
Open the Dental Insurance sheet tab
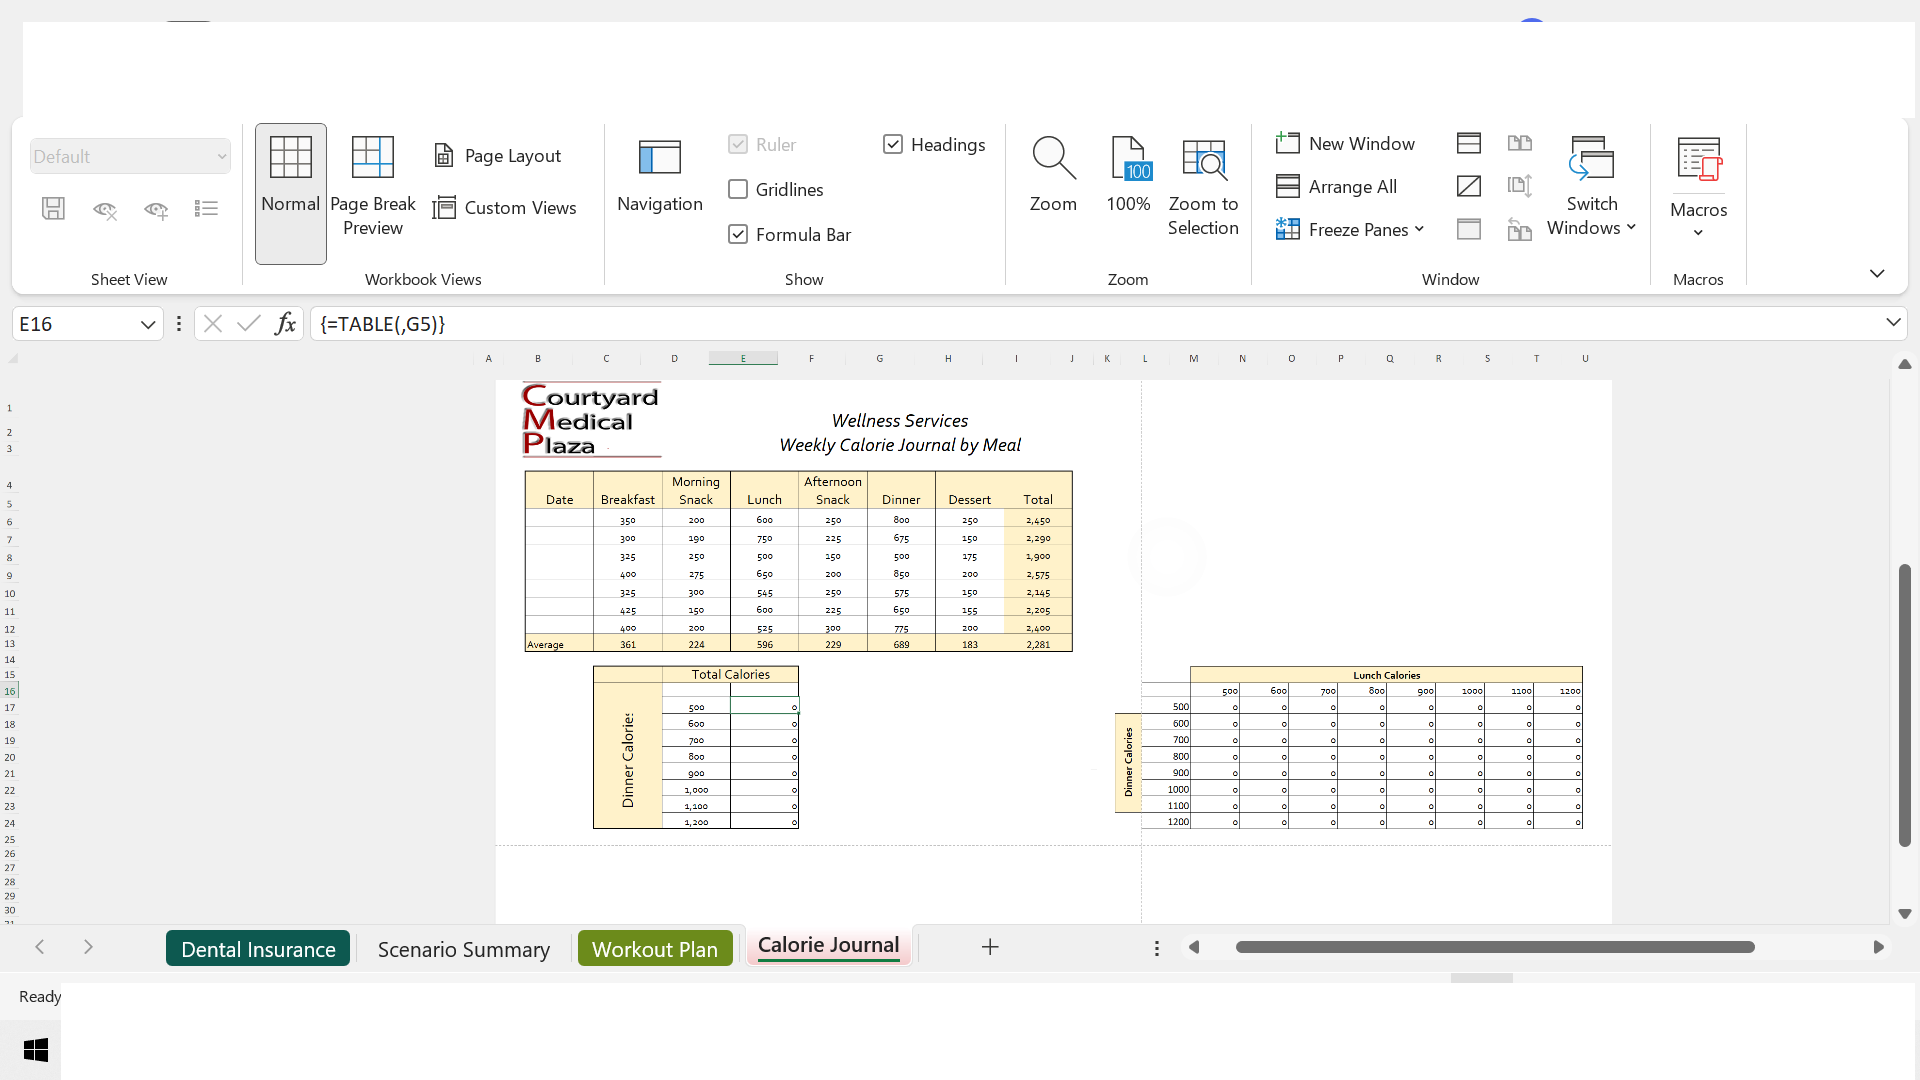[x=258, y=949]
